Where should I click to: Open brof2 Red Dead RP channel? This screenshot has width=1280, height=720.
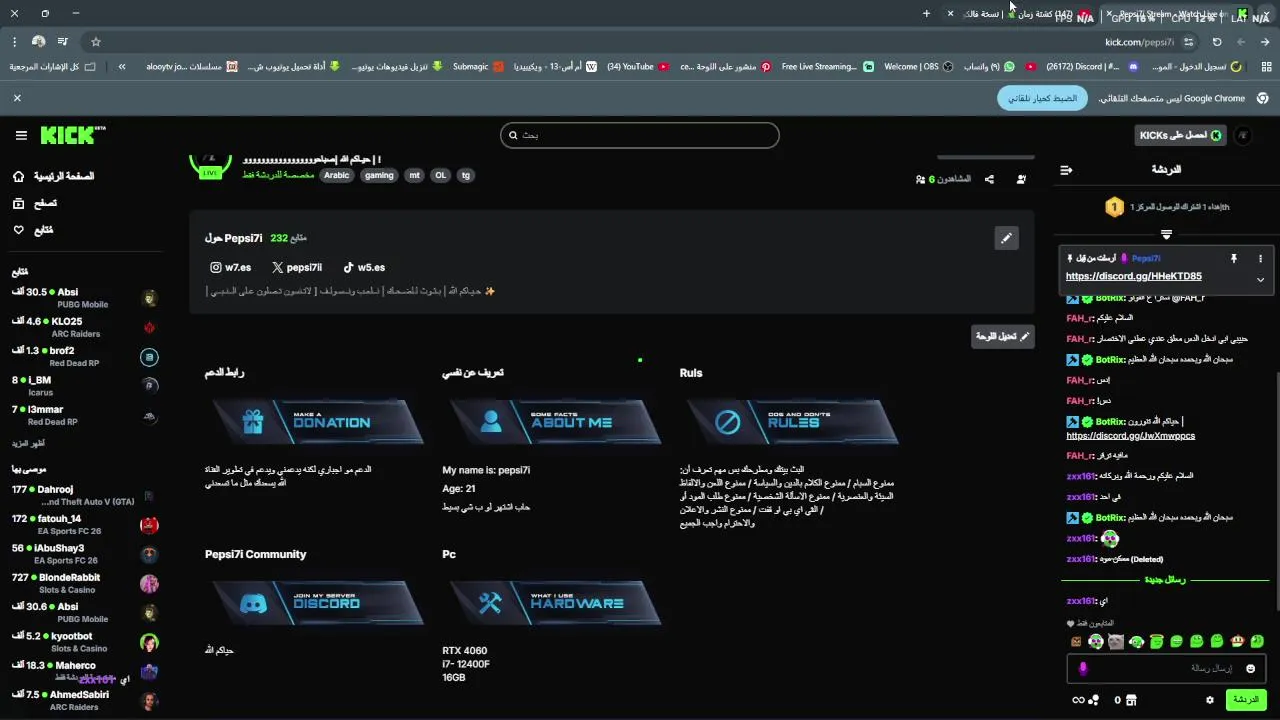84,356
